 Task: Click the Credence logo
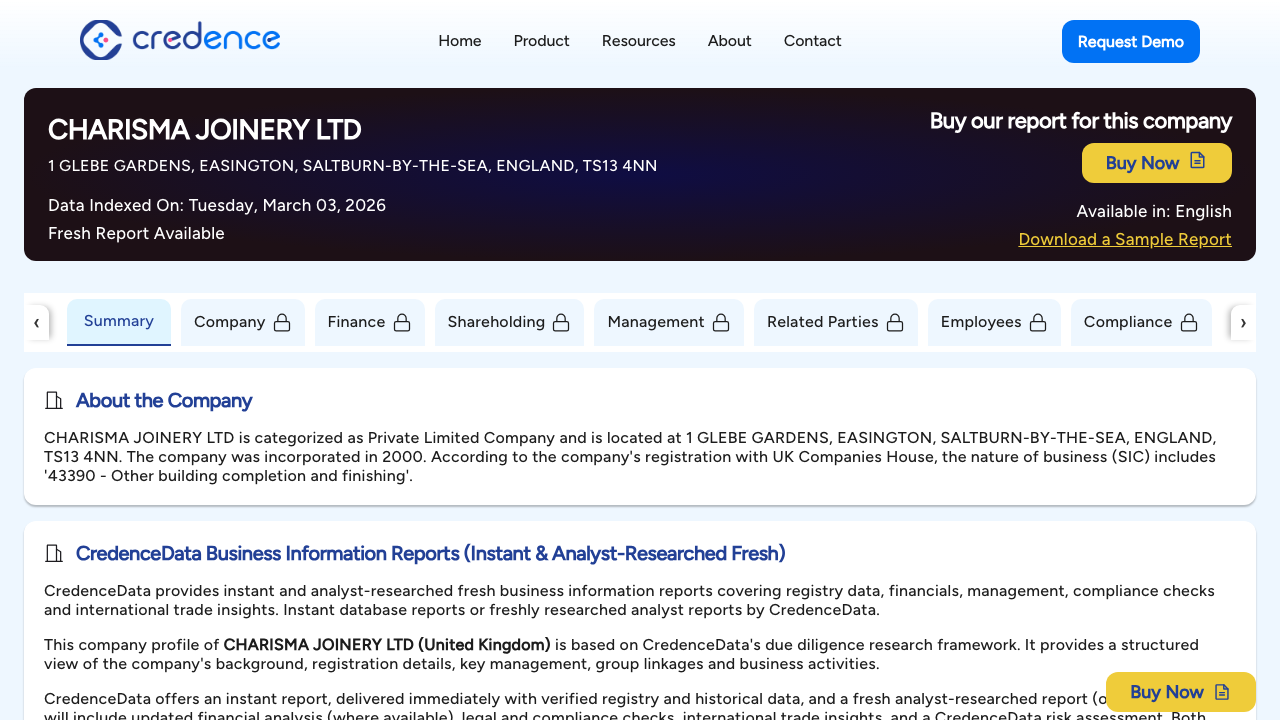[x=180, y=40]
